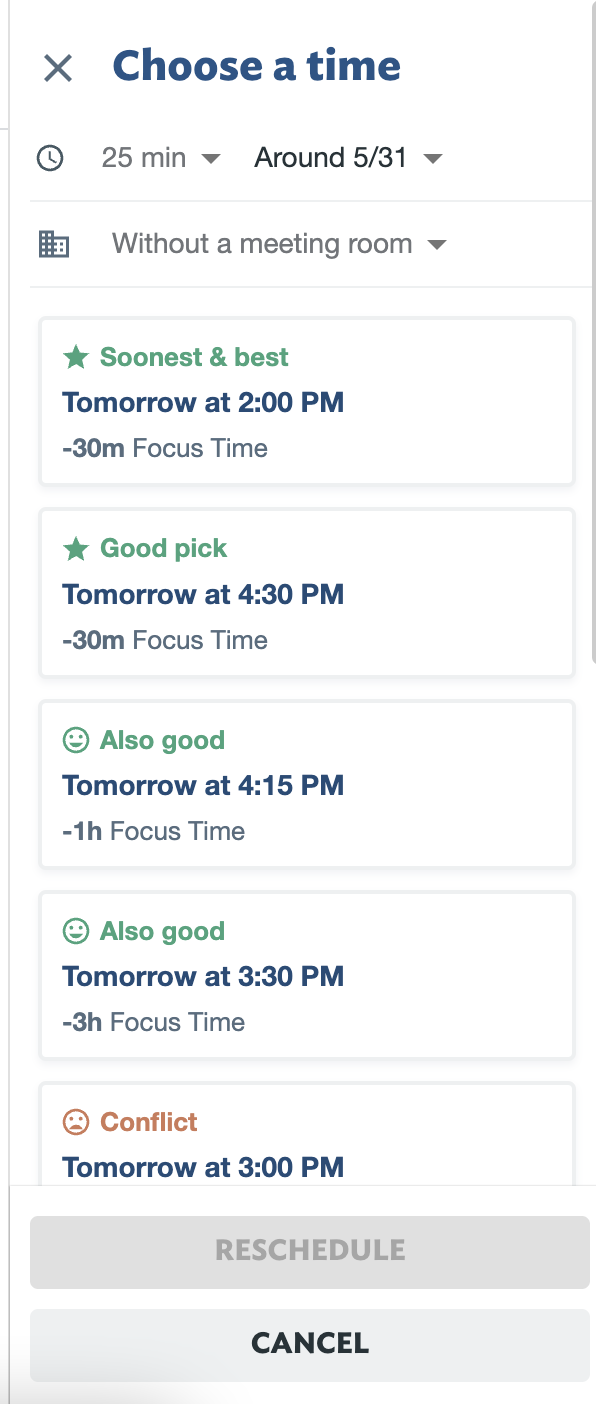Choose the Tomorrow at 4:15 PM card
The image size is (596, 1404).
click(307, 784)
